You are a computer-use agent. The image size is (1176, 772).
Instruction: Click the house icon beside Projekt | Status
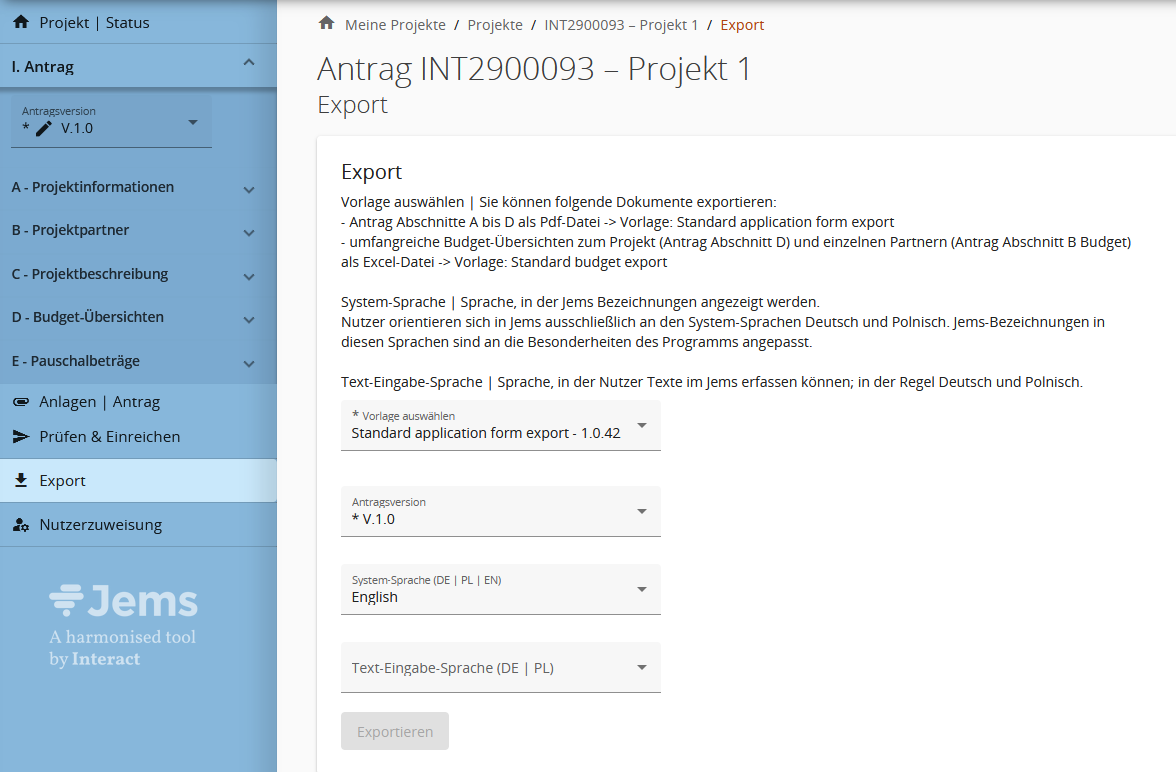tap(20, 22)
